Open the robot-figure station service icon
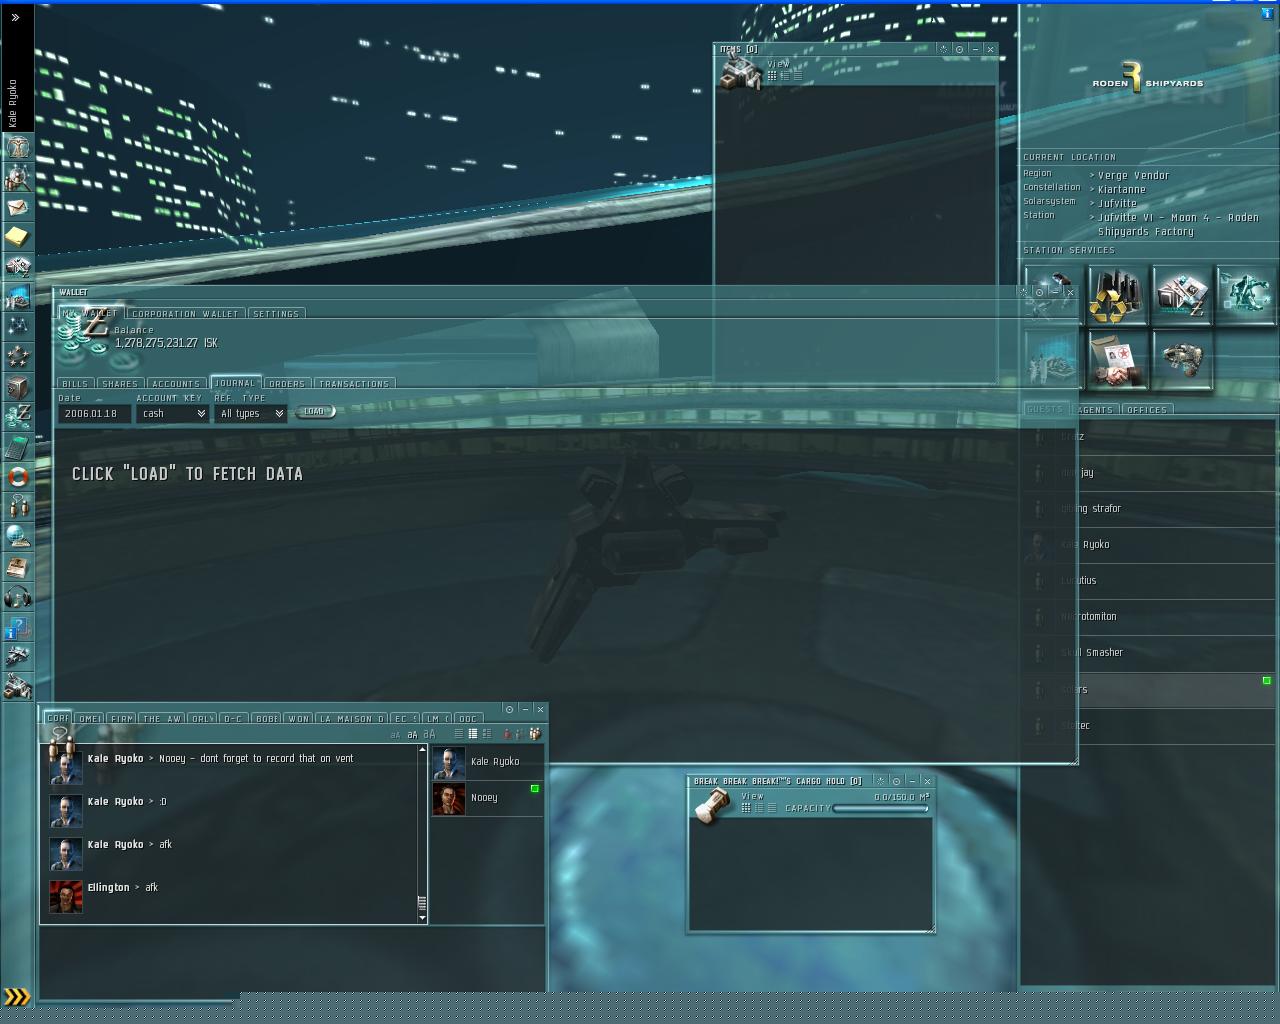1280x1024 pixels. pos(1245,295)
